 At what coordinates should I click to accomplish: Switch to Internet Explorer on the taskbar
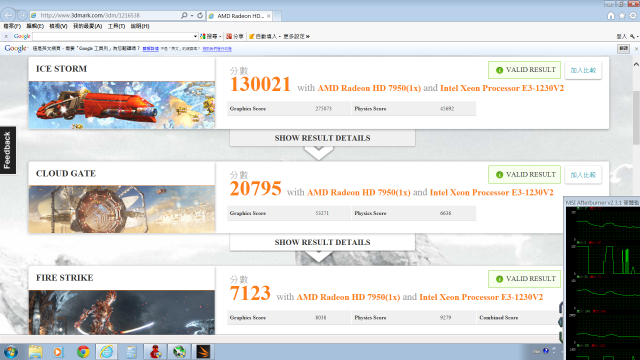click(x=107, y=351)
